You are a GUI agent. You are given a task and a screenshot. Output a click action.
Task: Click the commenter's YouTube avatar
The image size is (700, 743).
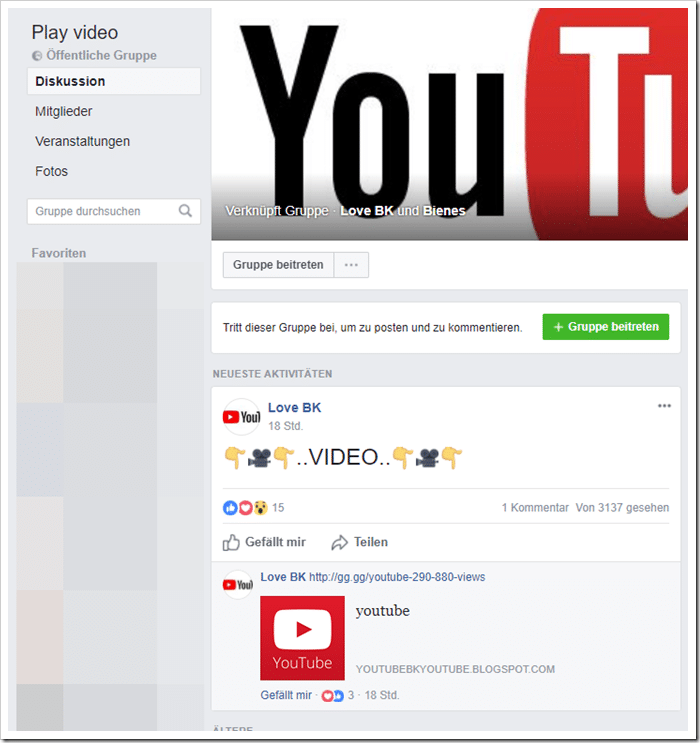(237, 585)
